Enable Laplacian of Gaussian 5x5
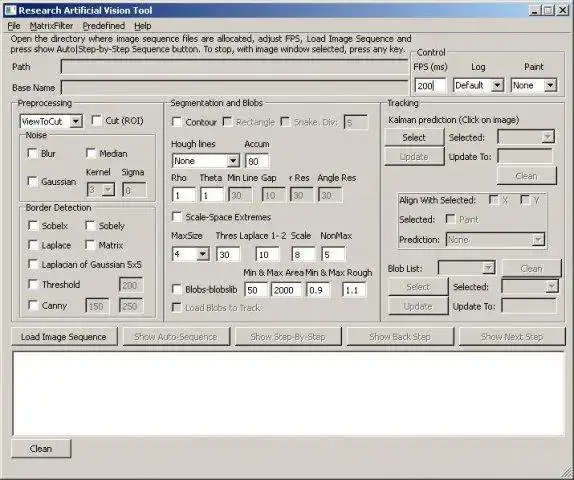Image resolution: width=574 pixels, height=480 pixels. [33, 264]
